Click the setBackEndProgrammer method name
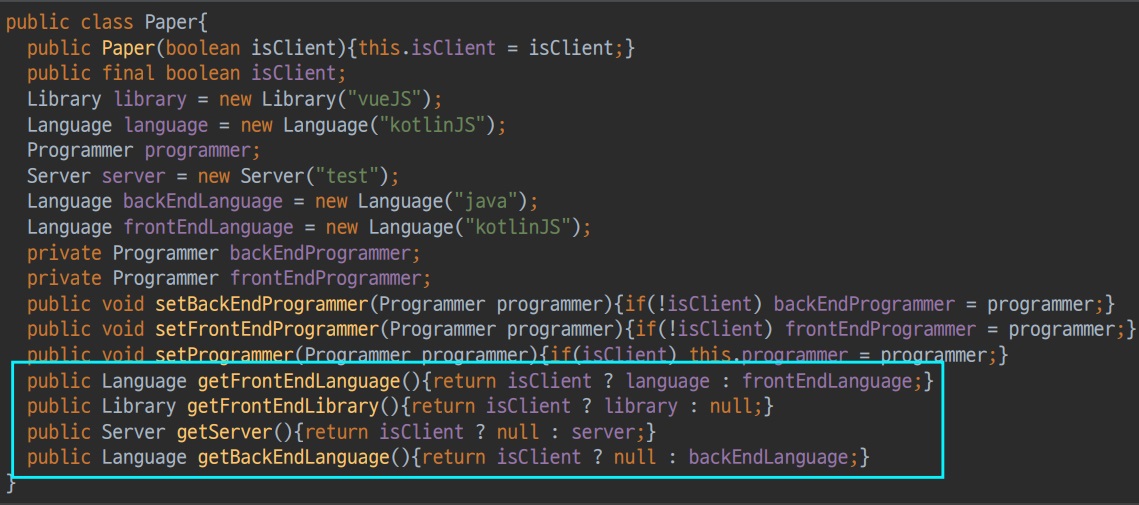The width and height of the screenshot is (1139, 505). [x=265, y=304]
